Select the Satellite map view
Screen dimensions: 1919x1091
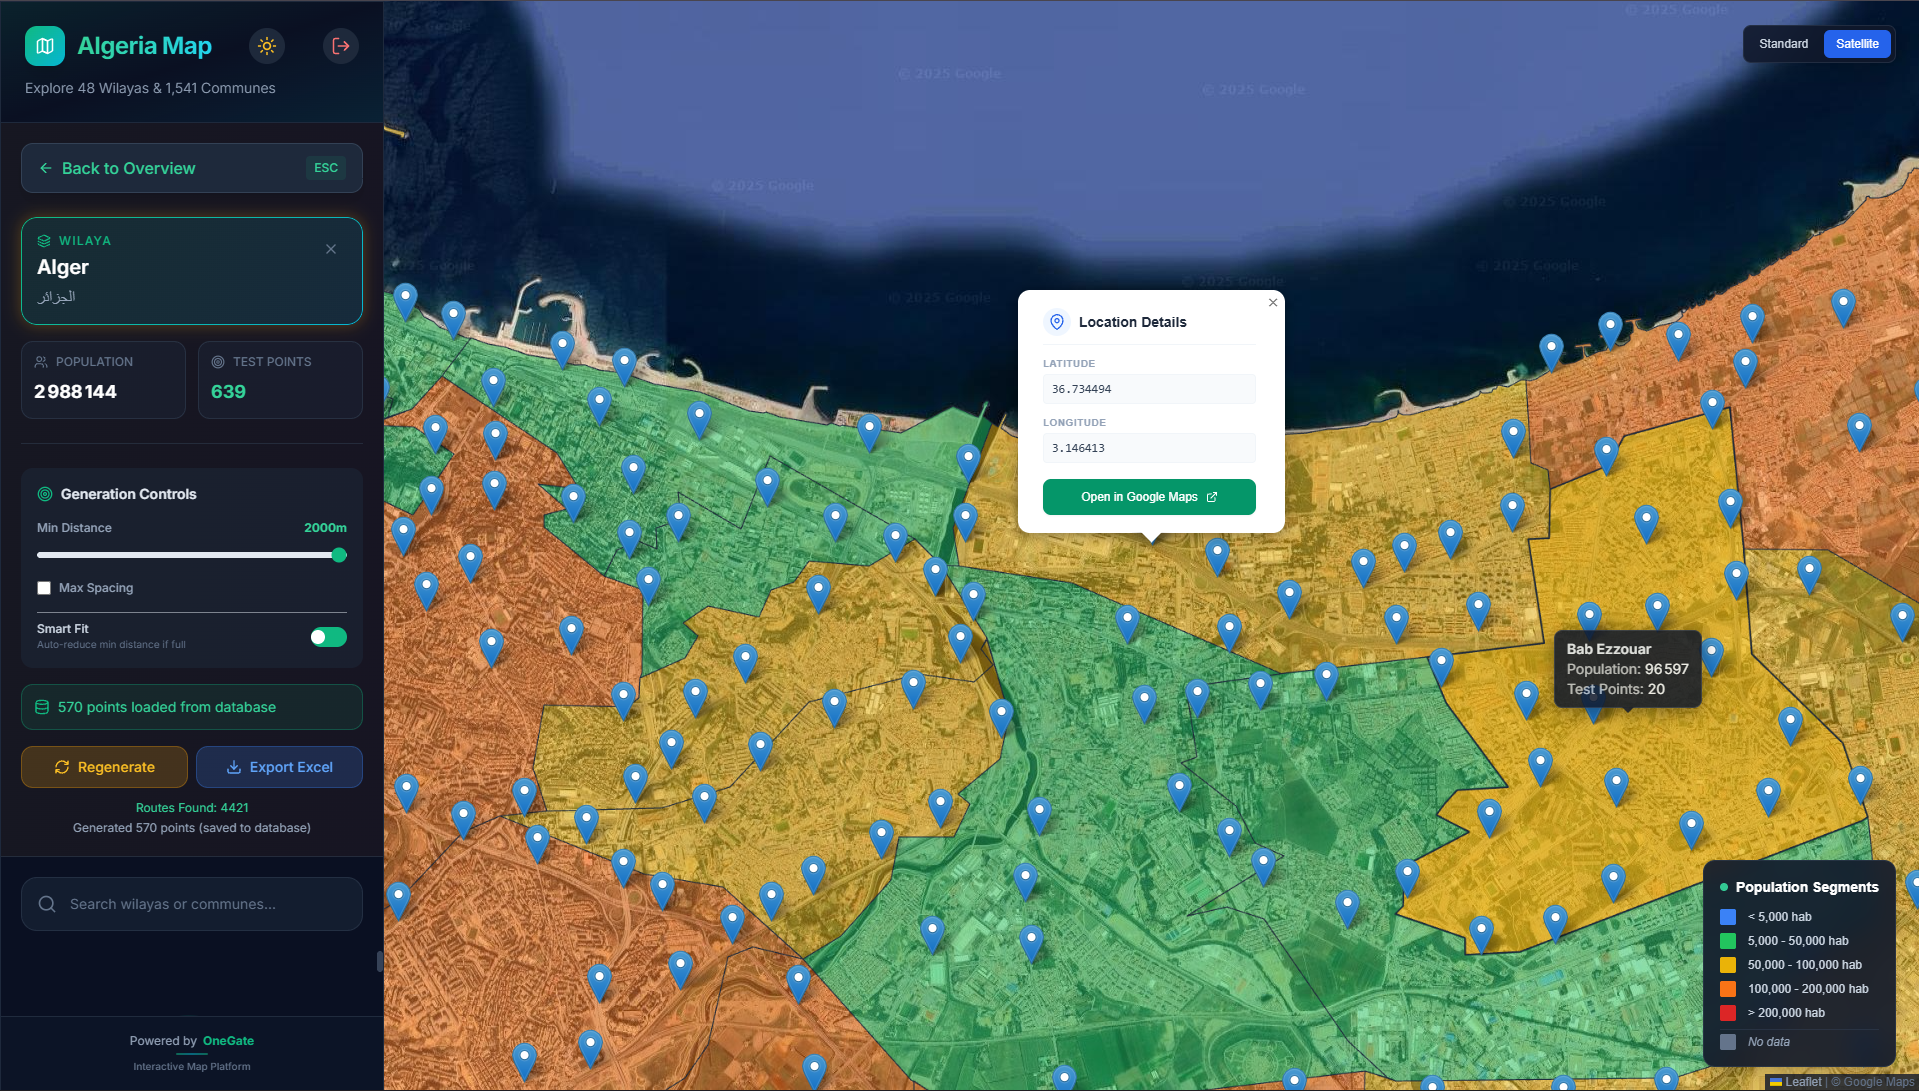(1856, 44)
